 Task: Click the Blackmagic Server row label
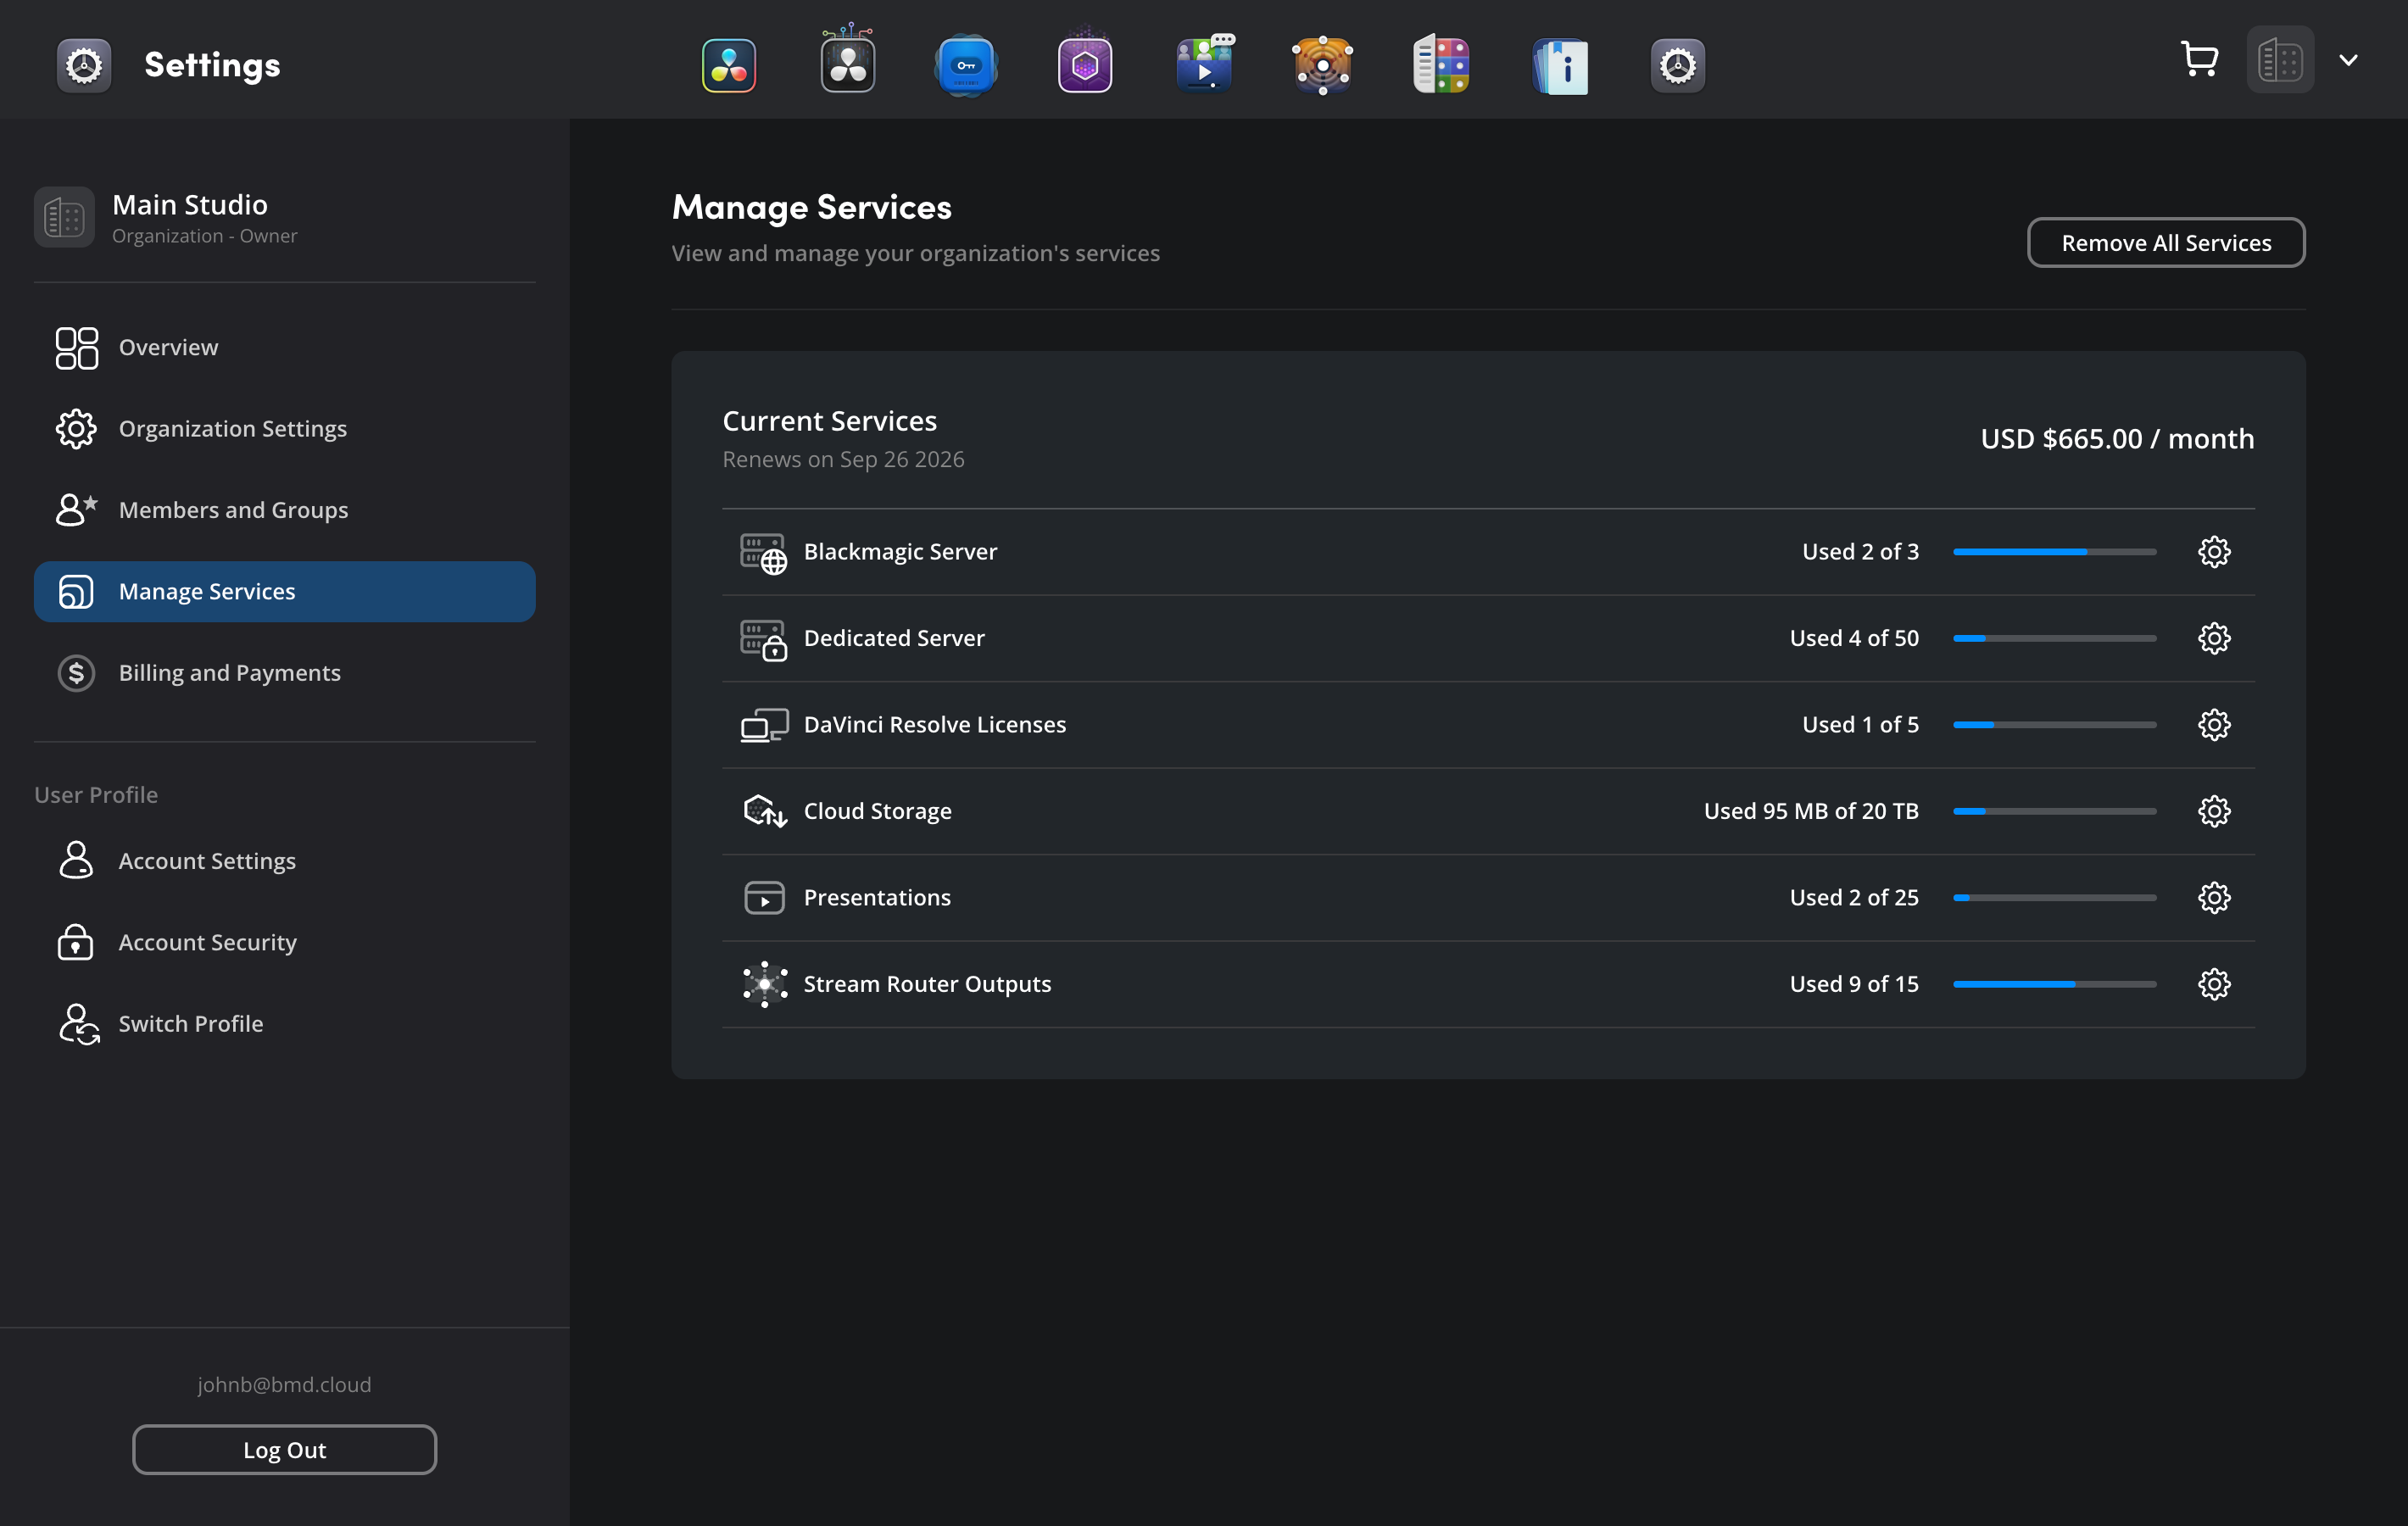pos(900,552)
